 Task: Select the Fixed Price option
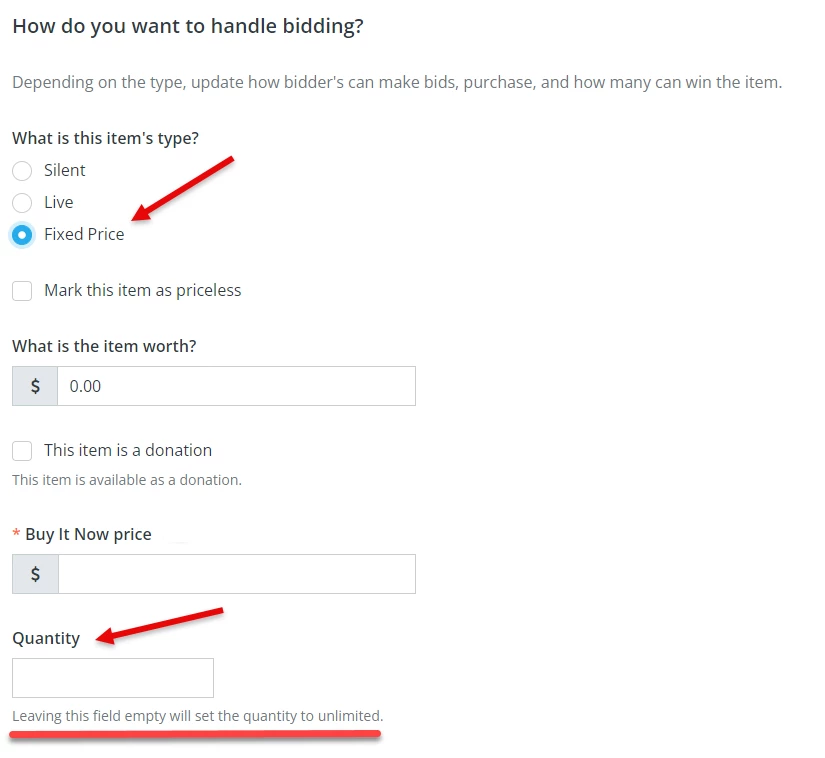pos(22,235)
